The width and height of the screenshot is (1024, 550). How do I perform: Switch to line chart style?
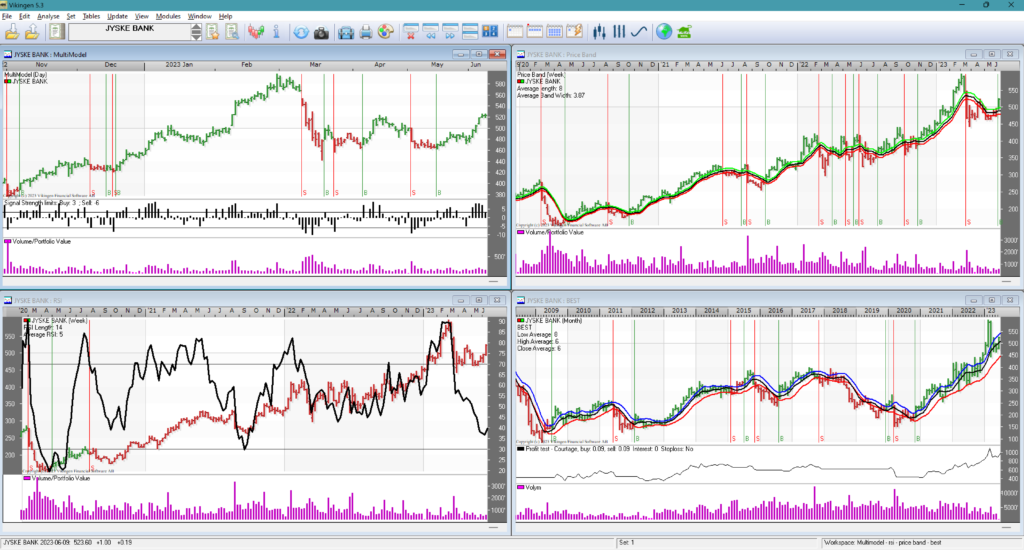[639, 31]
